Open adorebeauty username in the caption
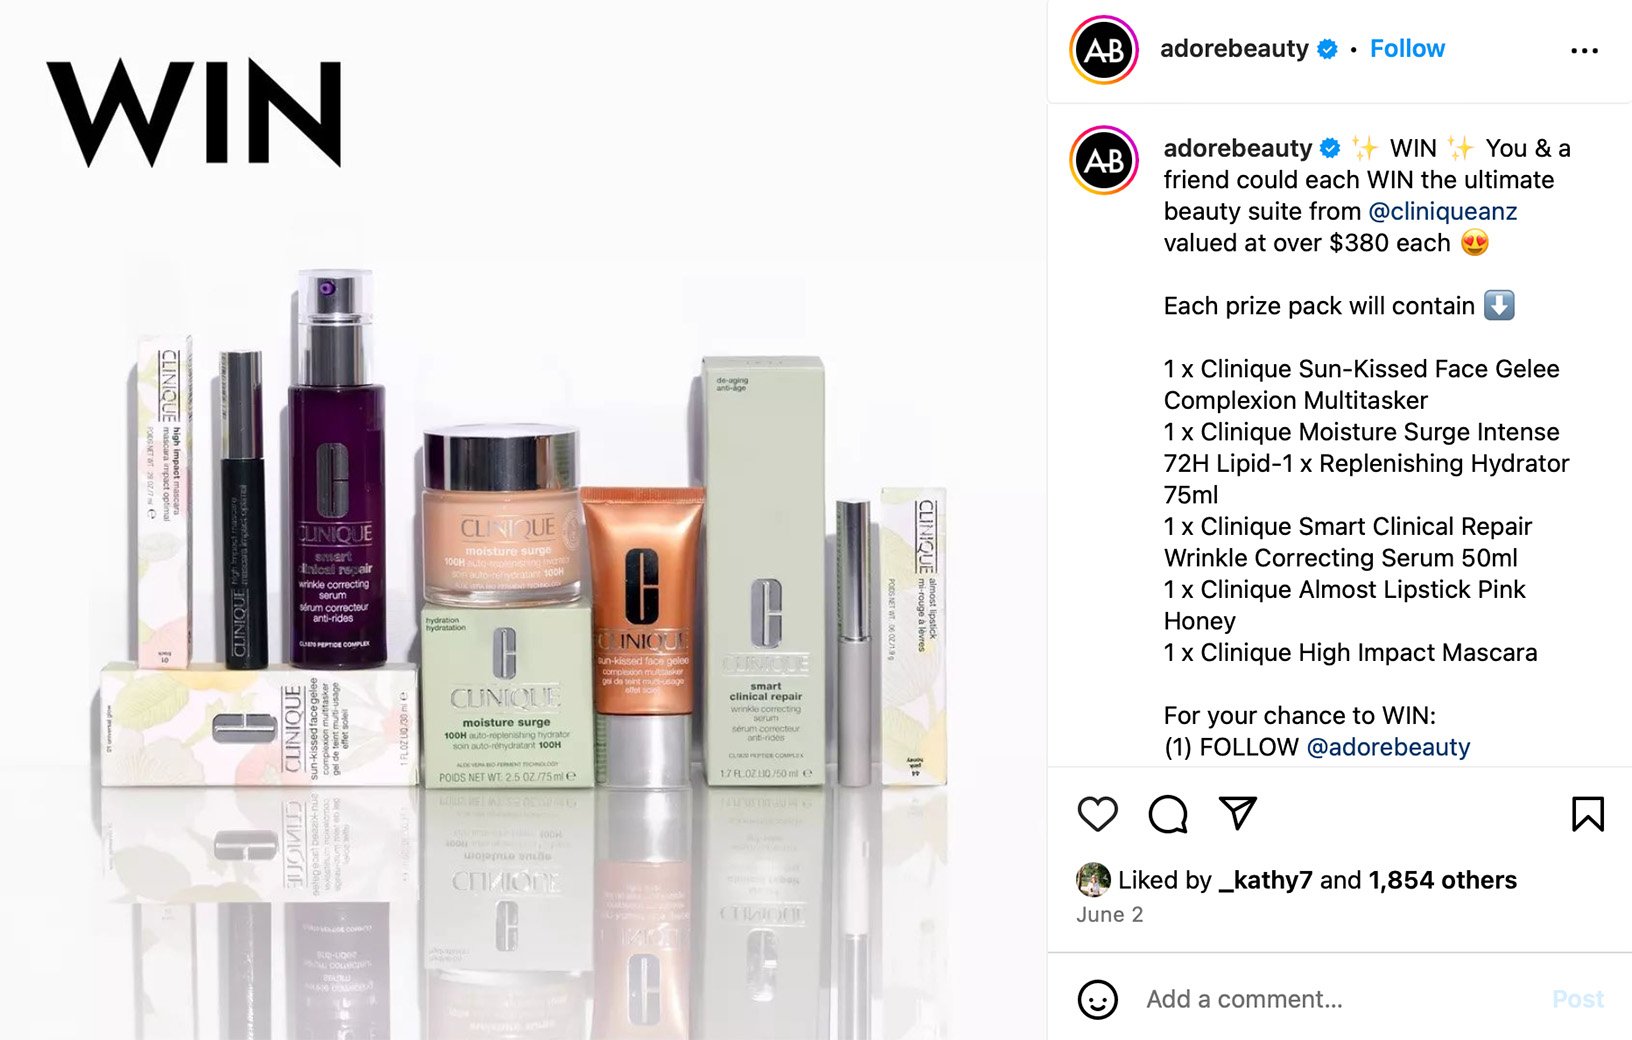The image size is (1632, 1040). coord(1237,148)
